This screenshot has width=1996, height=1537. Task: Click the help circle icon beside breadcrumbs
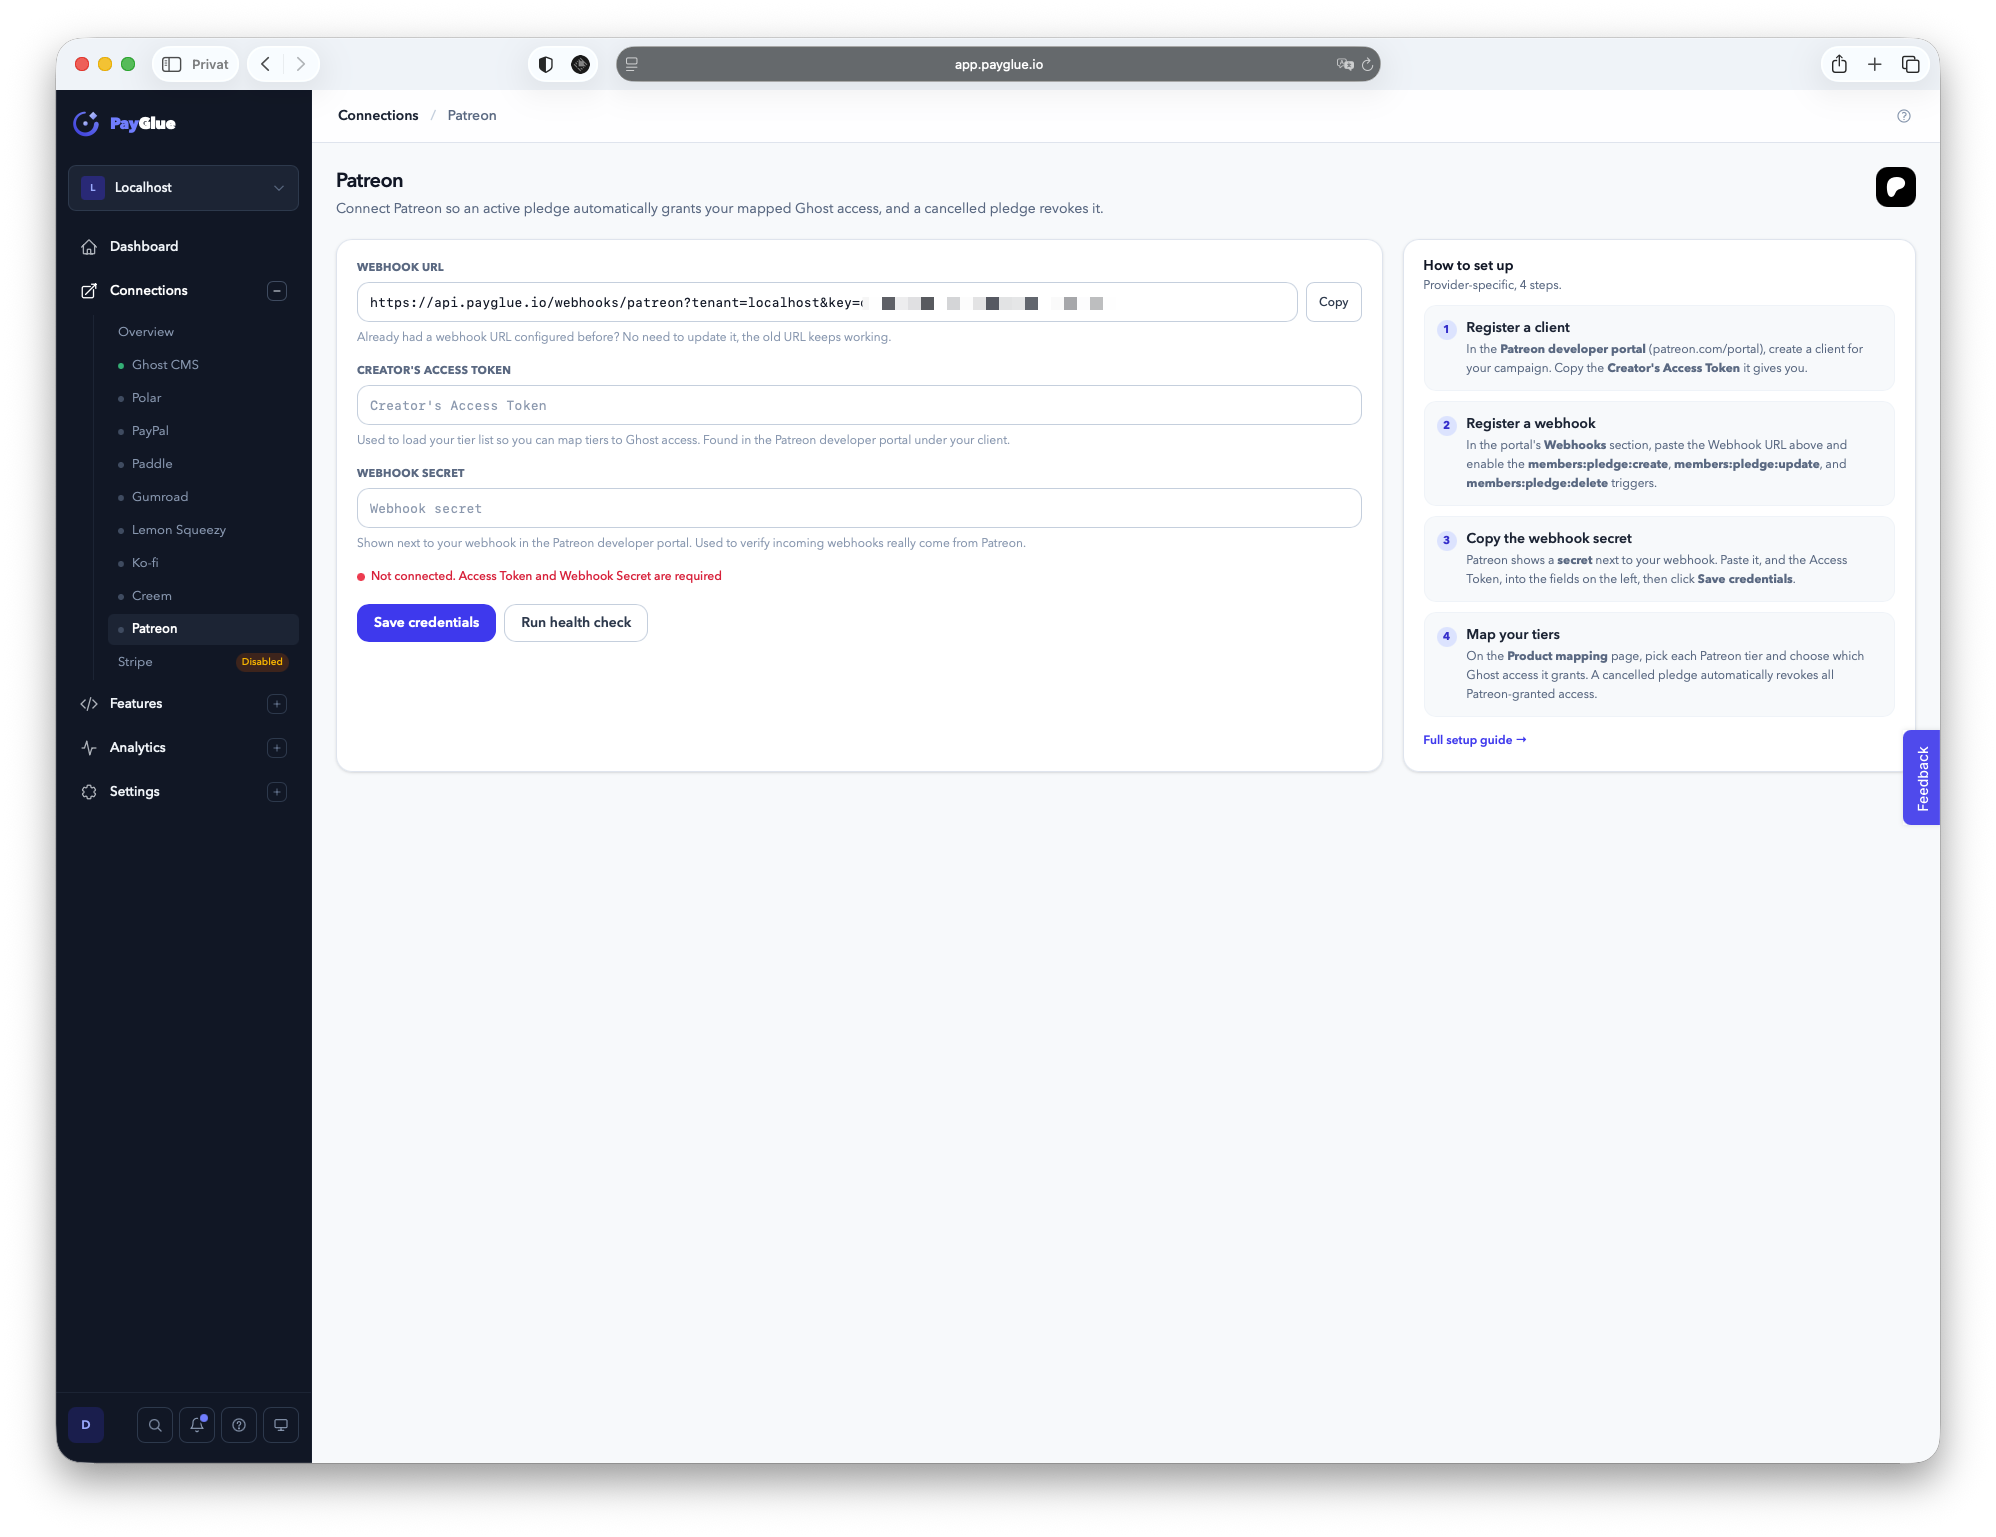pos(1904,116)
